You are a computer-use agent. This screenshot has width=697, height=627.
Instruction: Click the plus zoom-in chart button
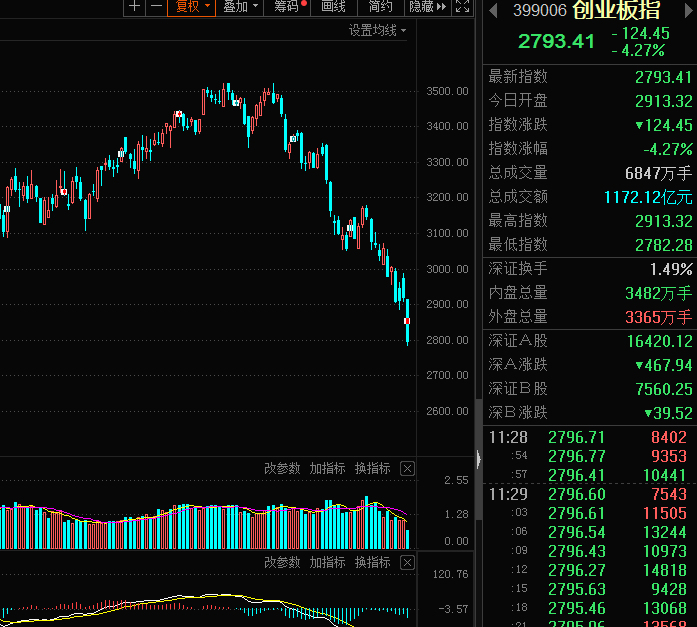point(135,7)
